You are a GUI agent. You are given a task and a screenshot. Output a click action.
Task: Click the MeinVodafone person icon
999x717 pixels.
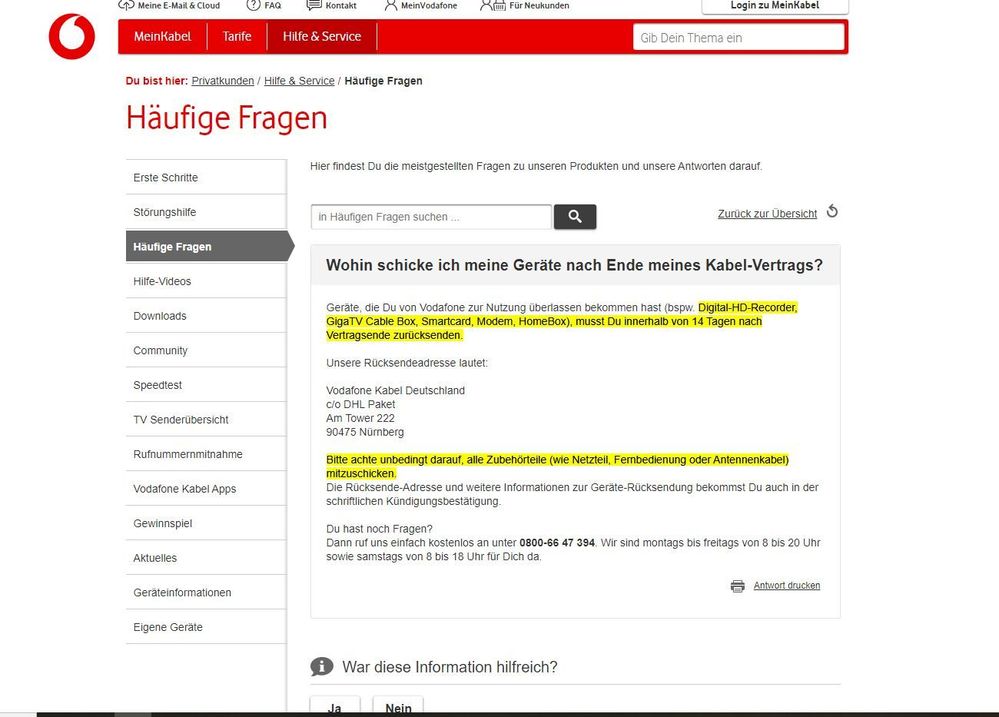[391, 5]
